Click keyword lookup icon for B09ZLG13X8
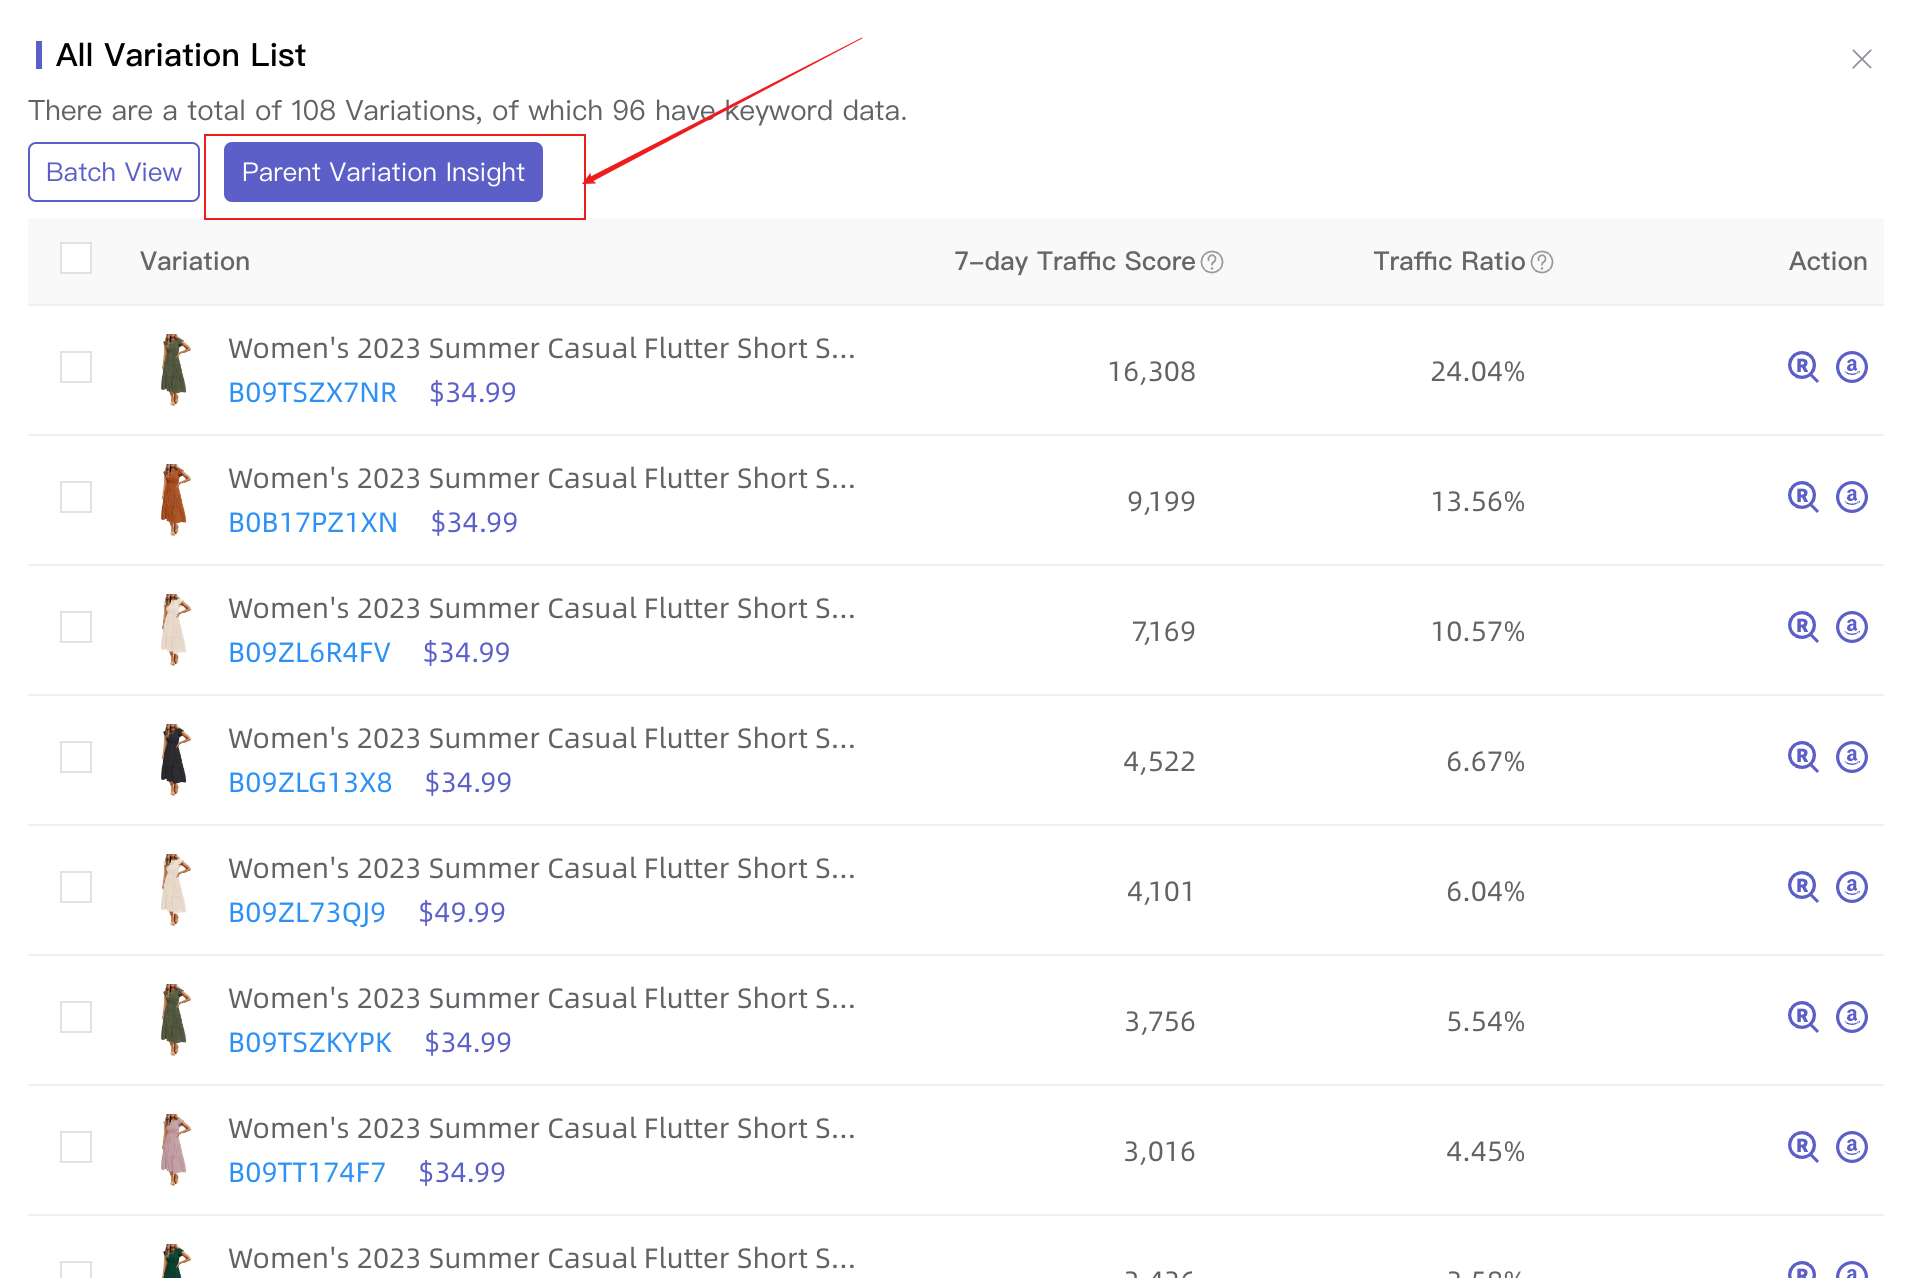This screenshot has width=1916, height=1278. (1801, 757)
